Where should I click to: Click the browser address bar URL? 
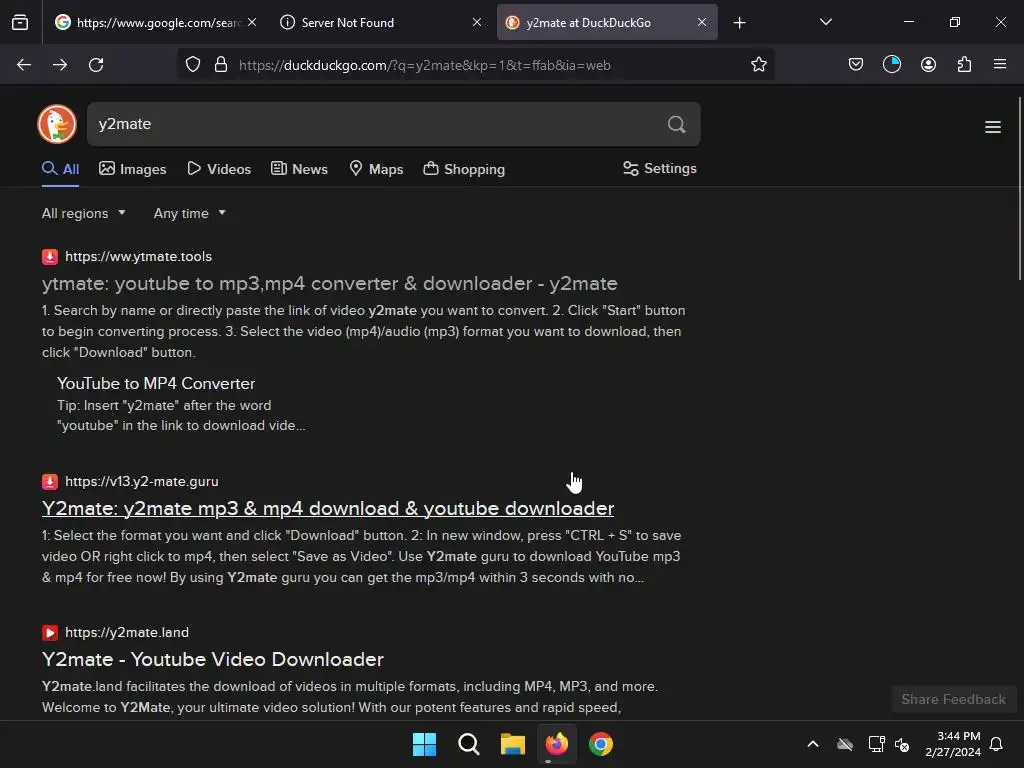[424, 65]
